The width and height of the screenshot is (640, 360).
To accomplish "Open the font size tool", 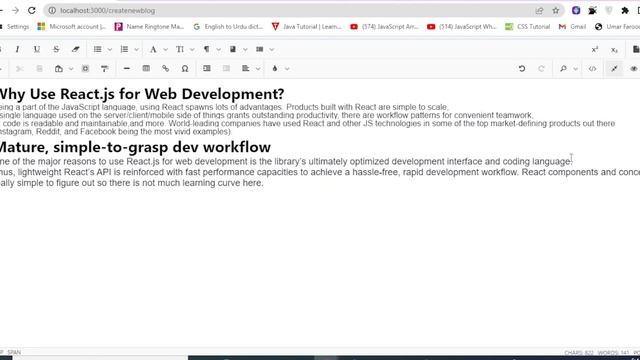I will [x=180, y=49].
